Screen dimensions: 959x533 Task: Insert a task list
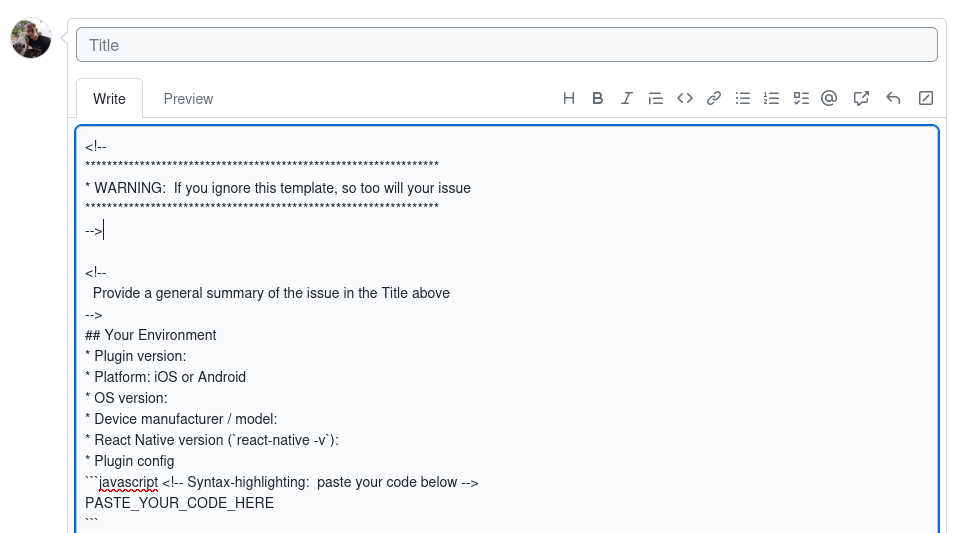click(x=801, y=99)
